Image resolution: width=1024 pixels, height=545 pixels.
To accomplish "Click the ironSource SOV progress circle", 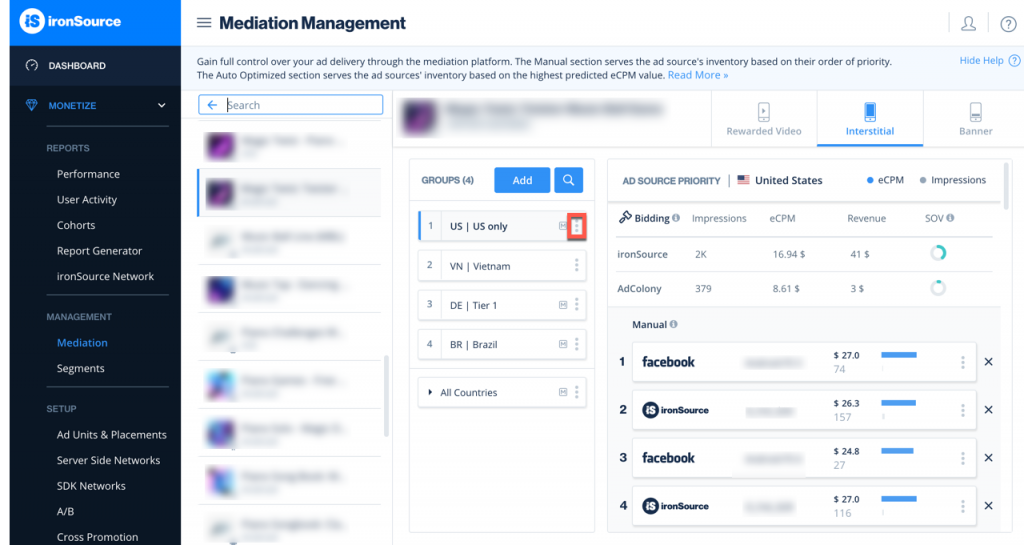I will pyautogui.click(x=938, y=253).
